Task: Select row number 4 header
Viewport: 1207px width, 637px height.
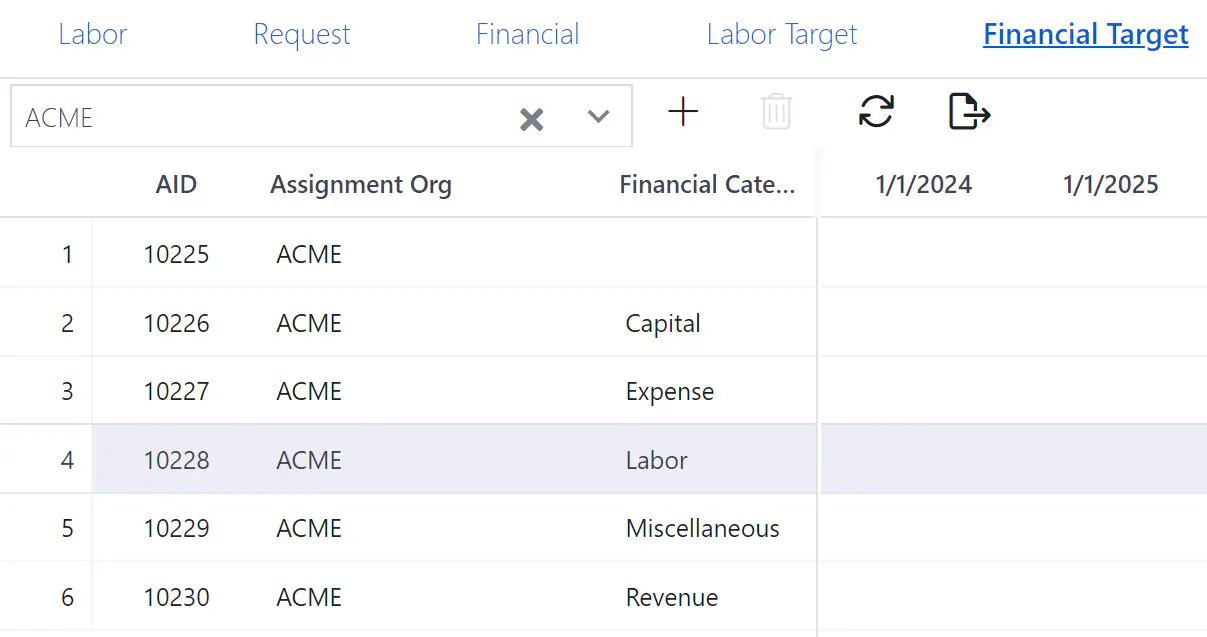Action: (x=67, y=460)
